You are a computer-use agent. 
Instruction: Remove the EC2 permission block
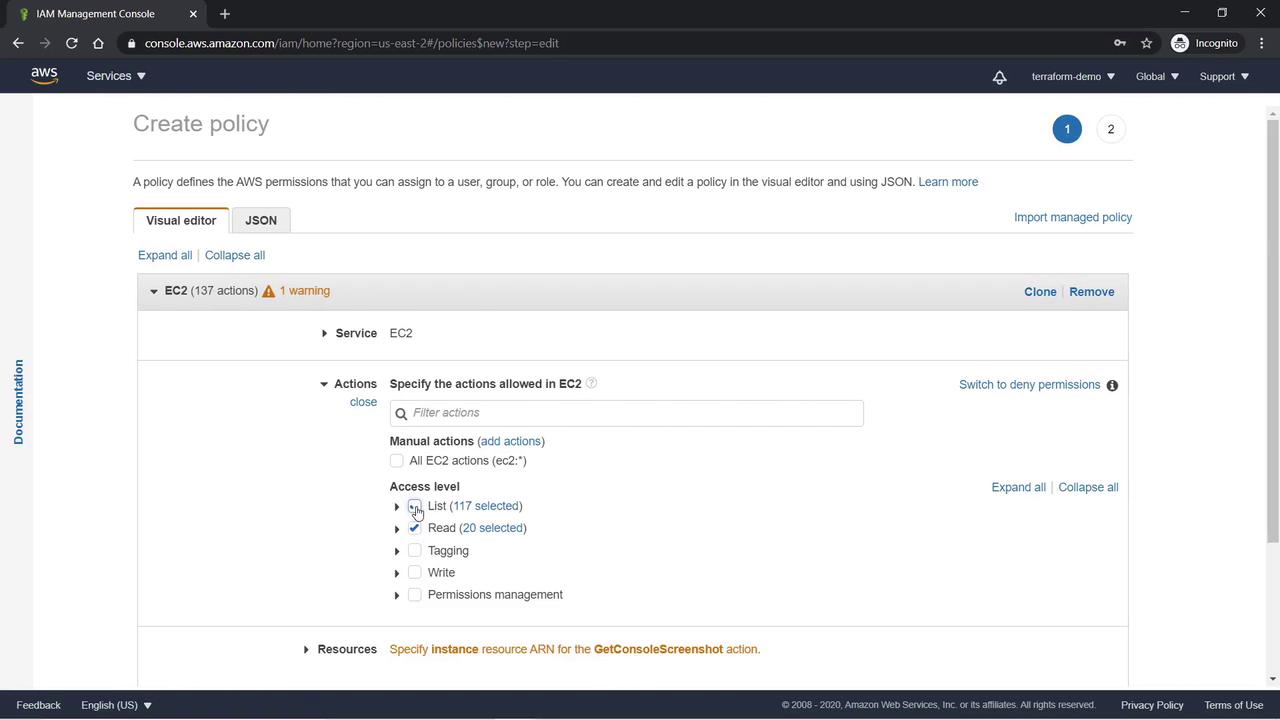[1091, 292]
